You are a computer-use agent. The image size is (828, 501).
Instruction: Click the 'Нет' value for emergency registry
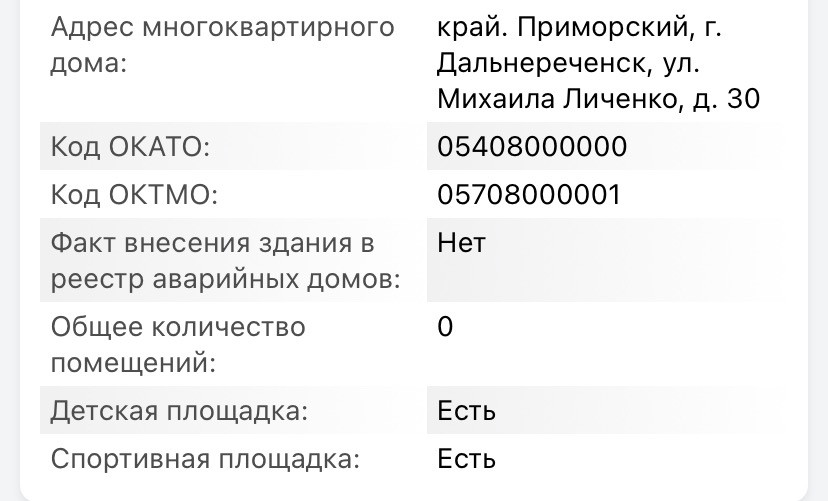(461, 243)
